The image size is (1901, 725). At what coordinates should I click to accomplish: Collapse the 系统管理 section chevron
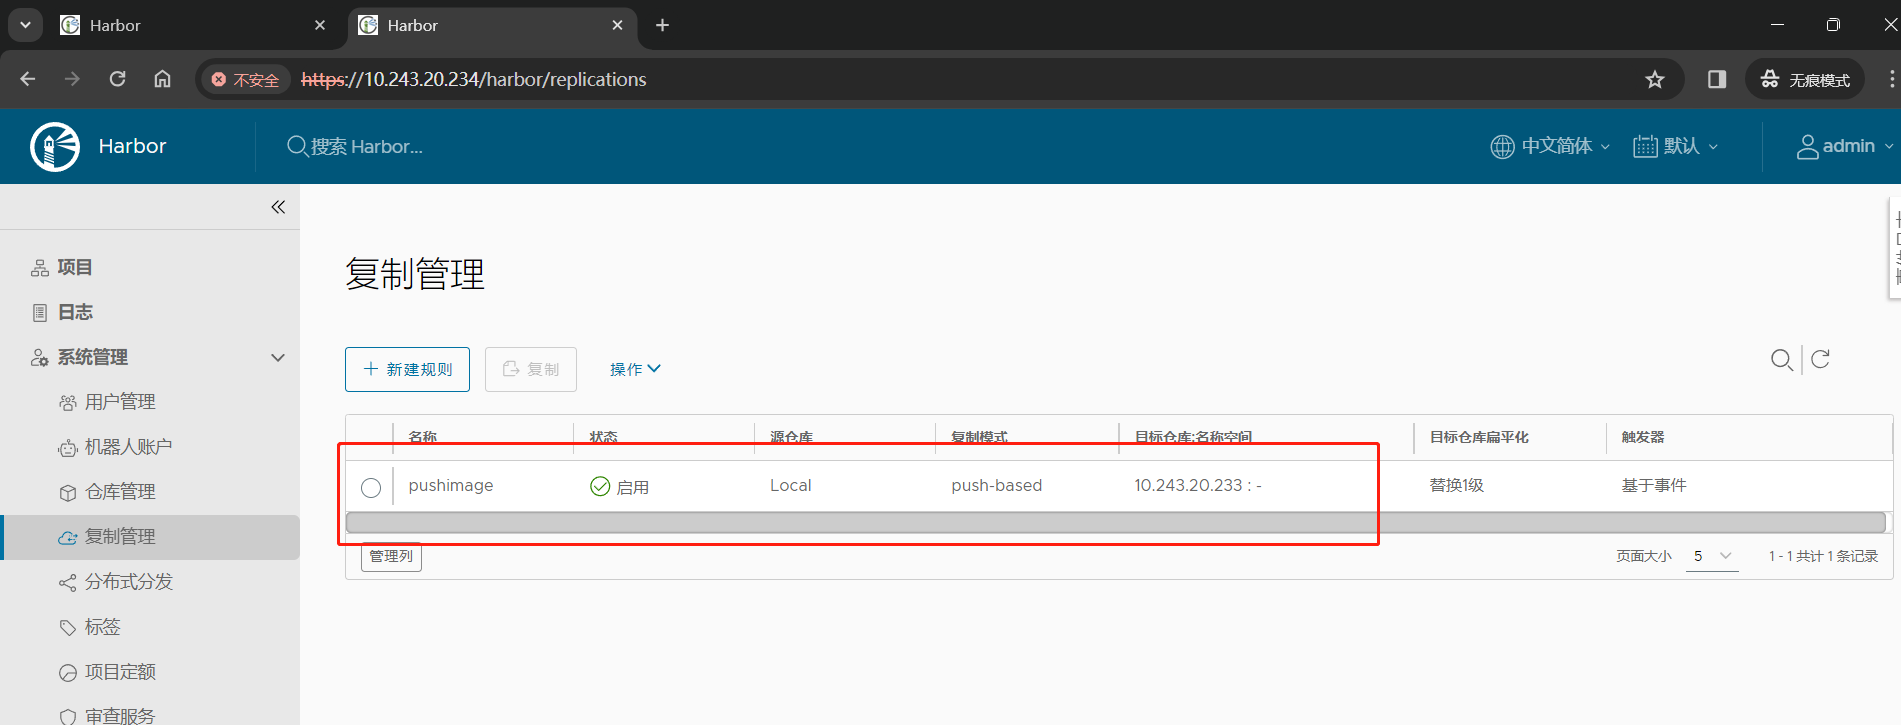pyautogui.click(x=278, y=357)
